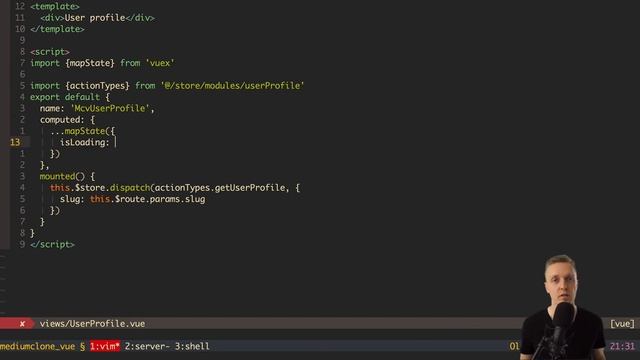Click the '@/store/modules/userProfile' path string
The width and height of the screenshot is (640, 360).
(x=232, y=86)
